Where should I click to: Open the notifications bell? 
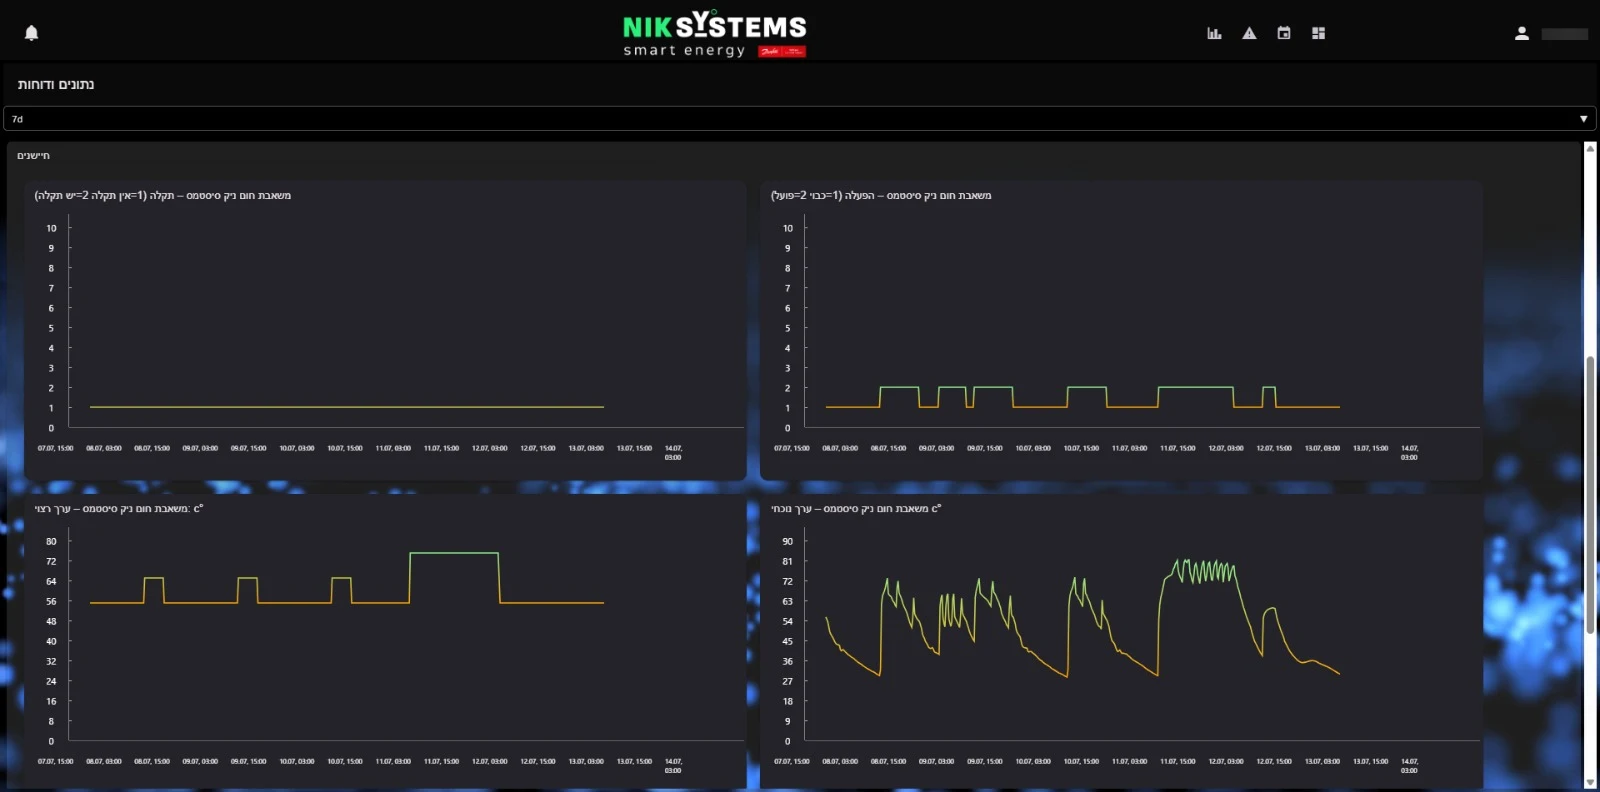pos(31,33)
